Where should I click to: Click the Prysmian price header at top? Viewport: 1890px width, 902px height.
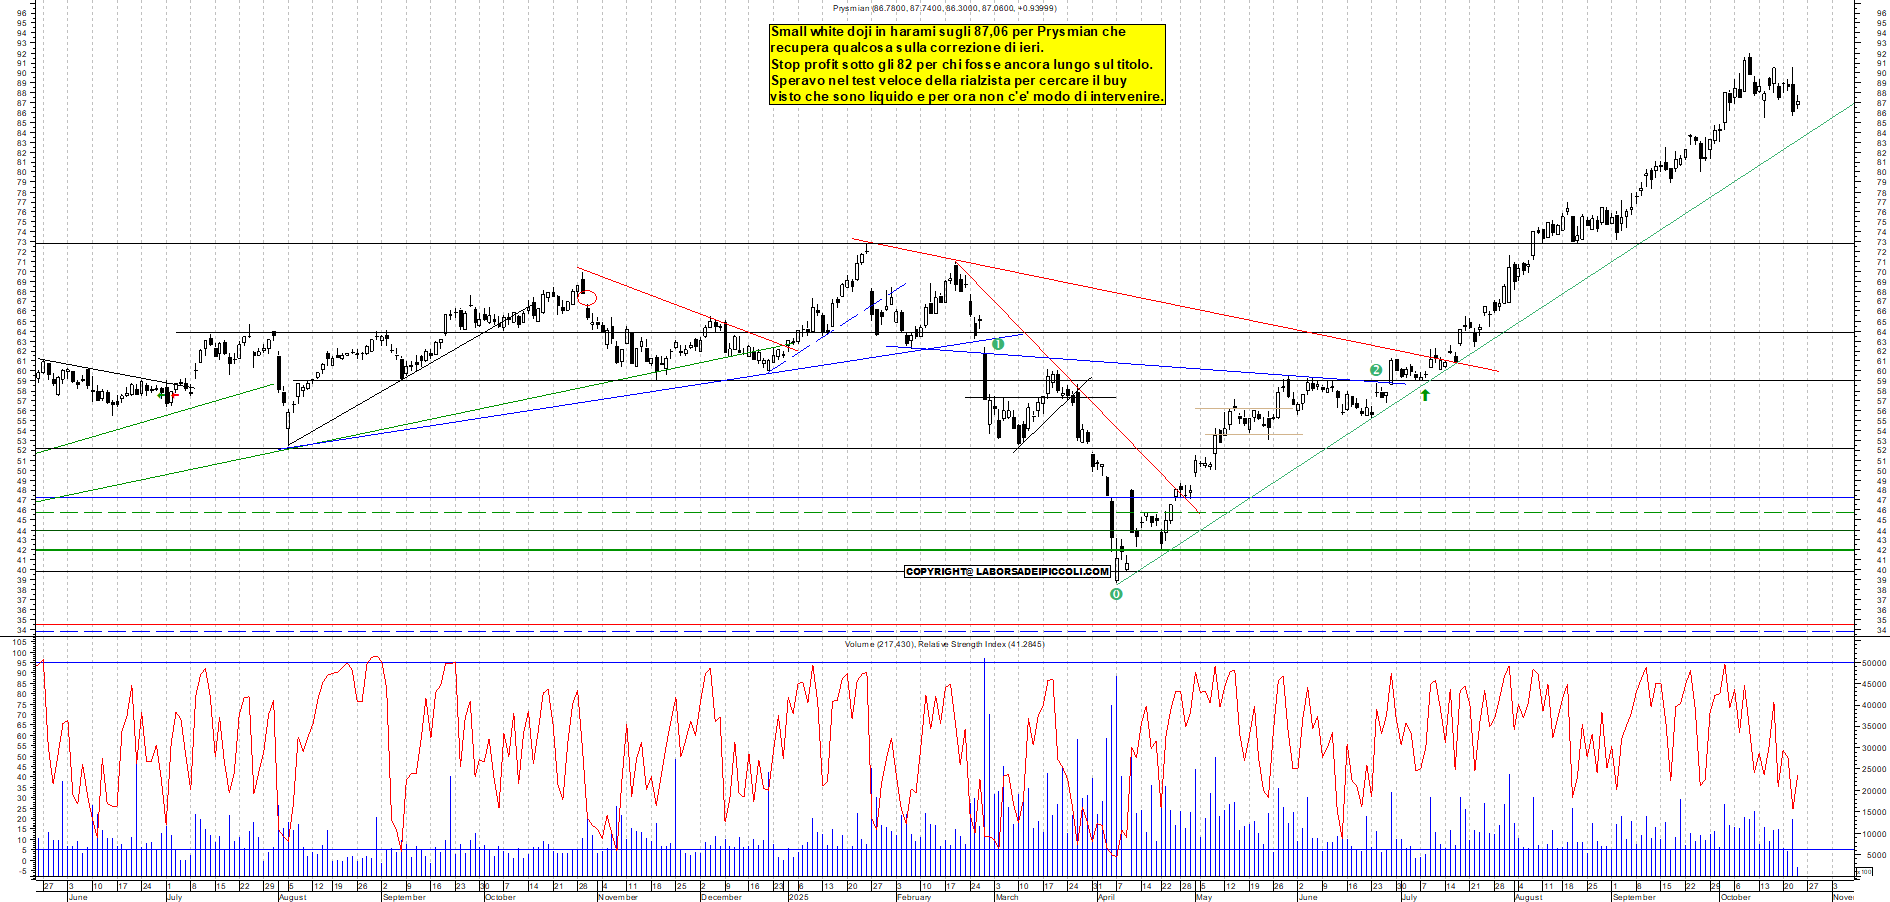(x=944, y=8)
